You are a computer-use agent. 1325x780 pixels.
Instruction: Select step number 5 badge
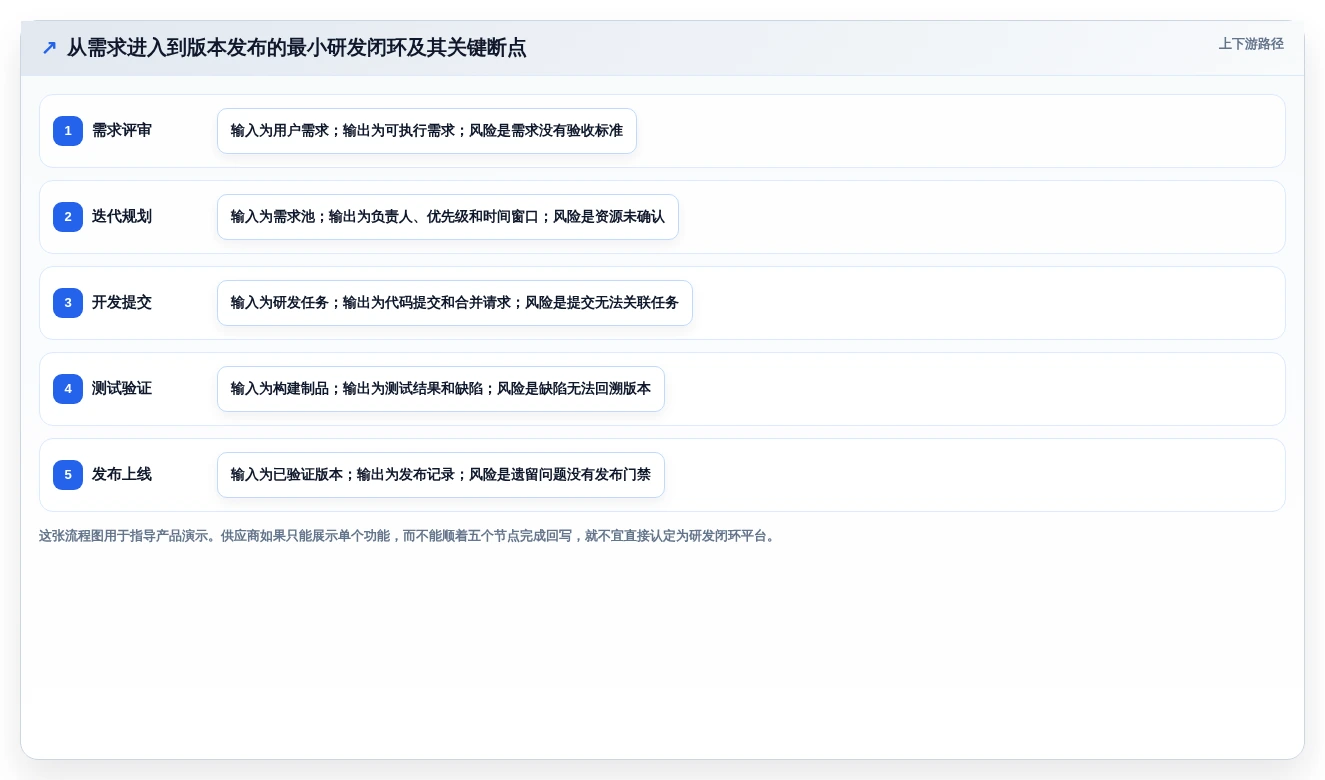pyautogui.click(x=68, y=475)
